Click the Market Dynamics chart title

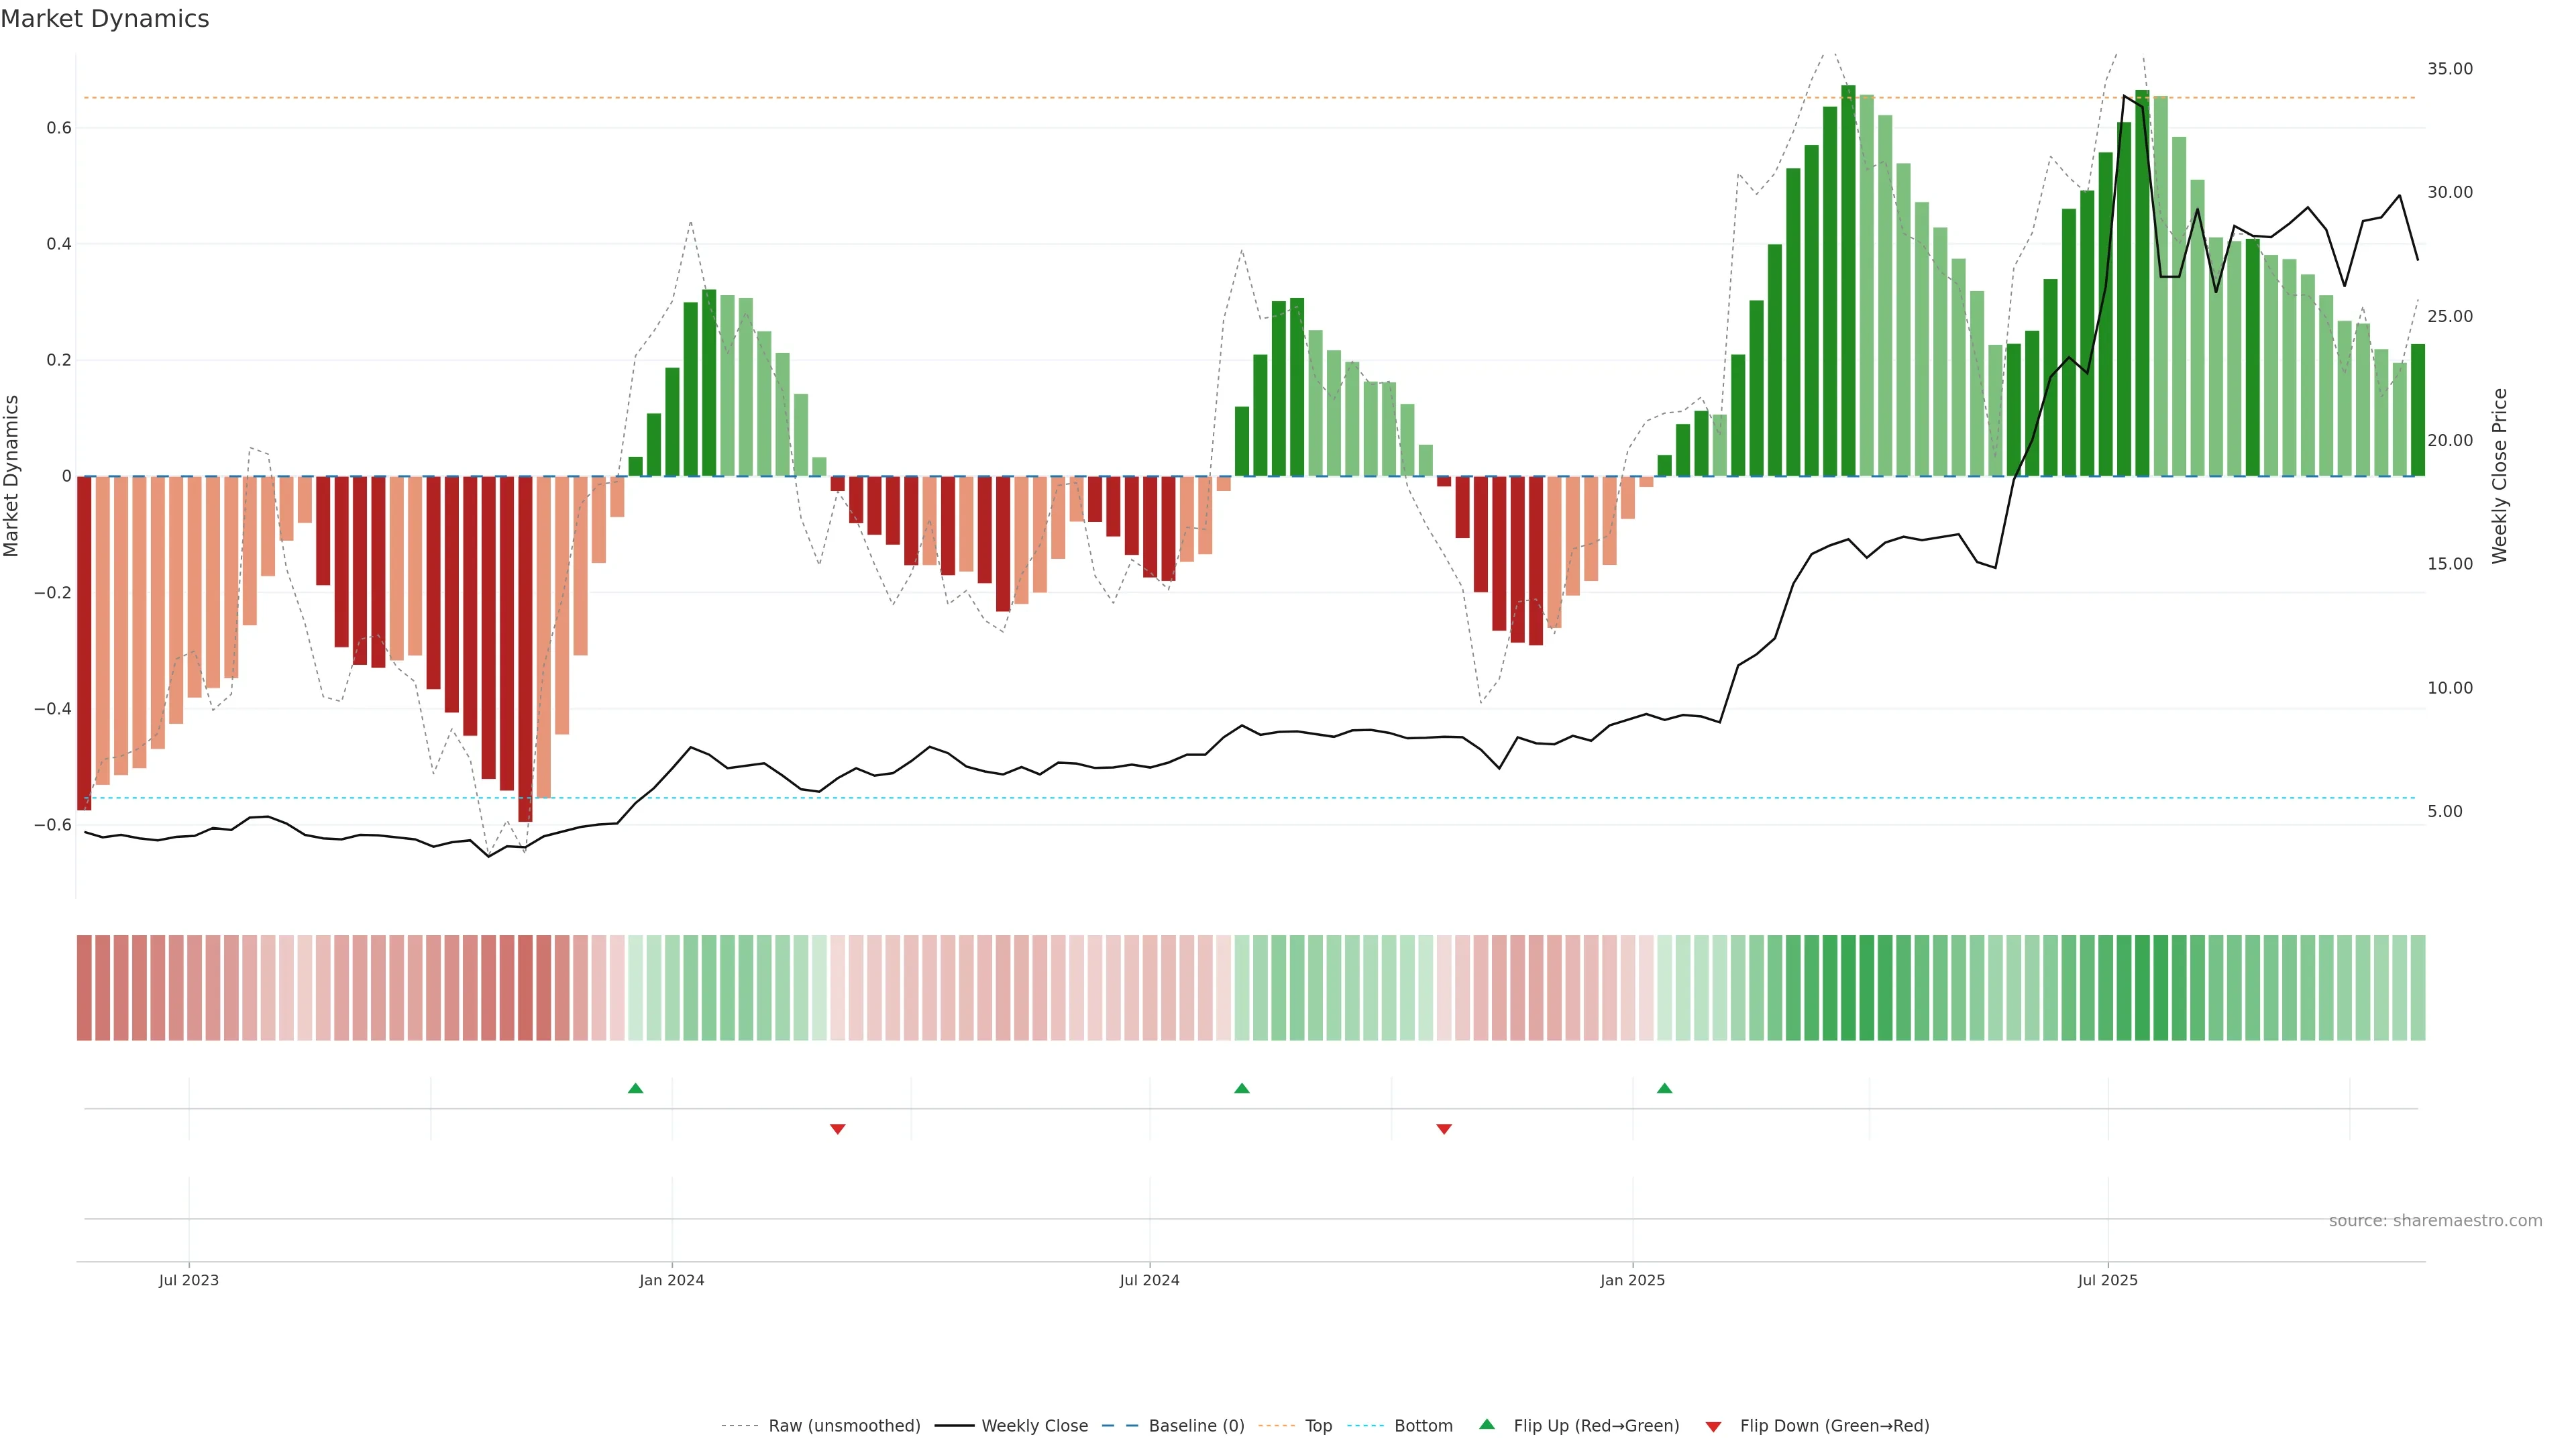tap(105, 19)
